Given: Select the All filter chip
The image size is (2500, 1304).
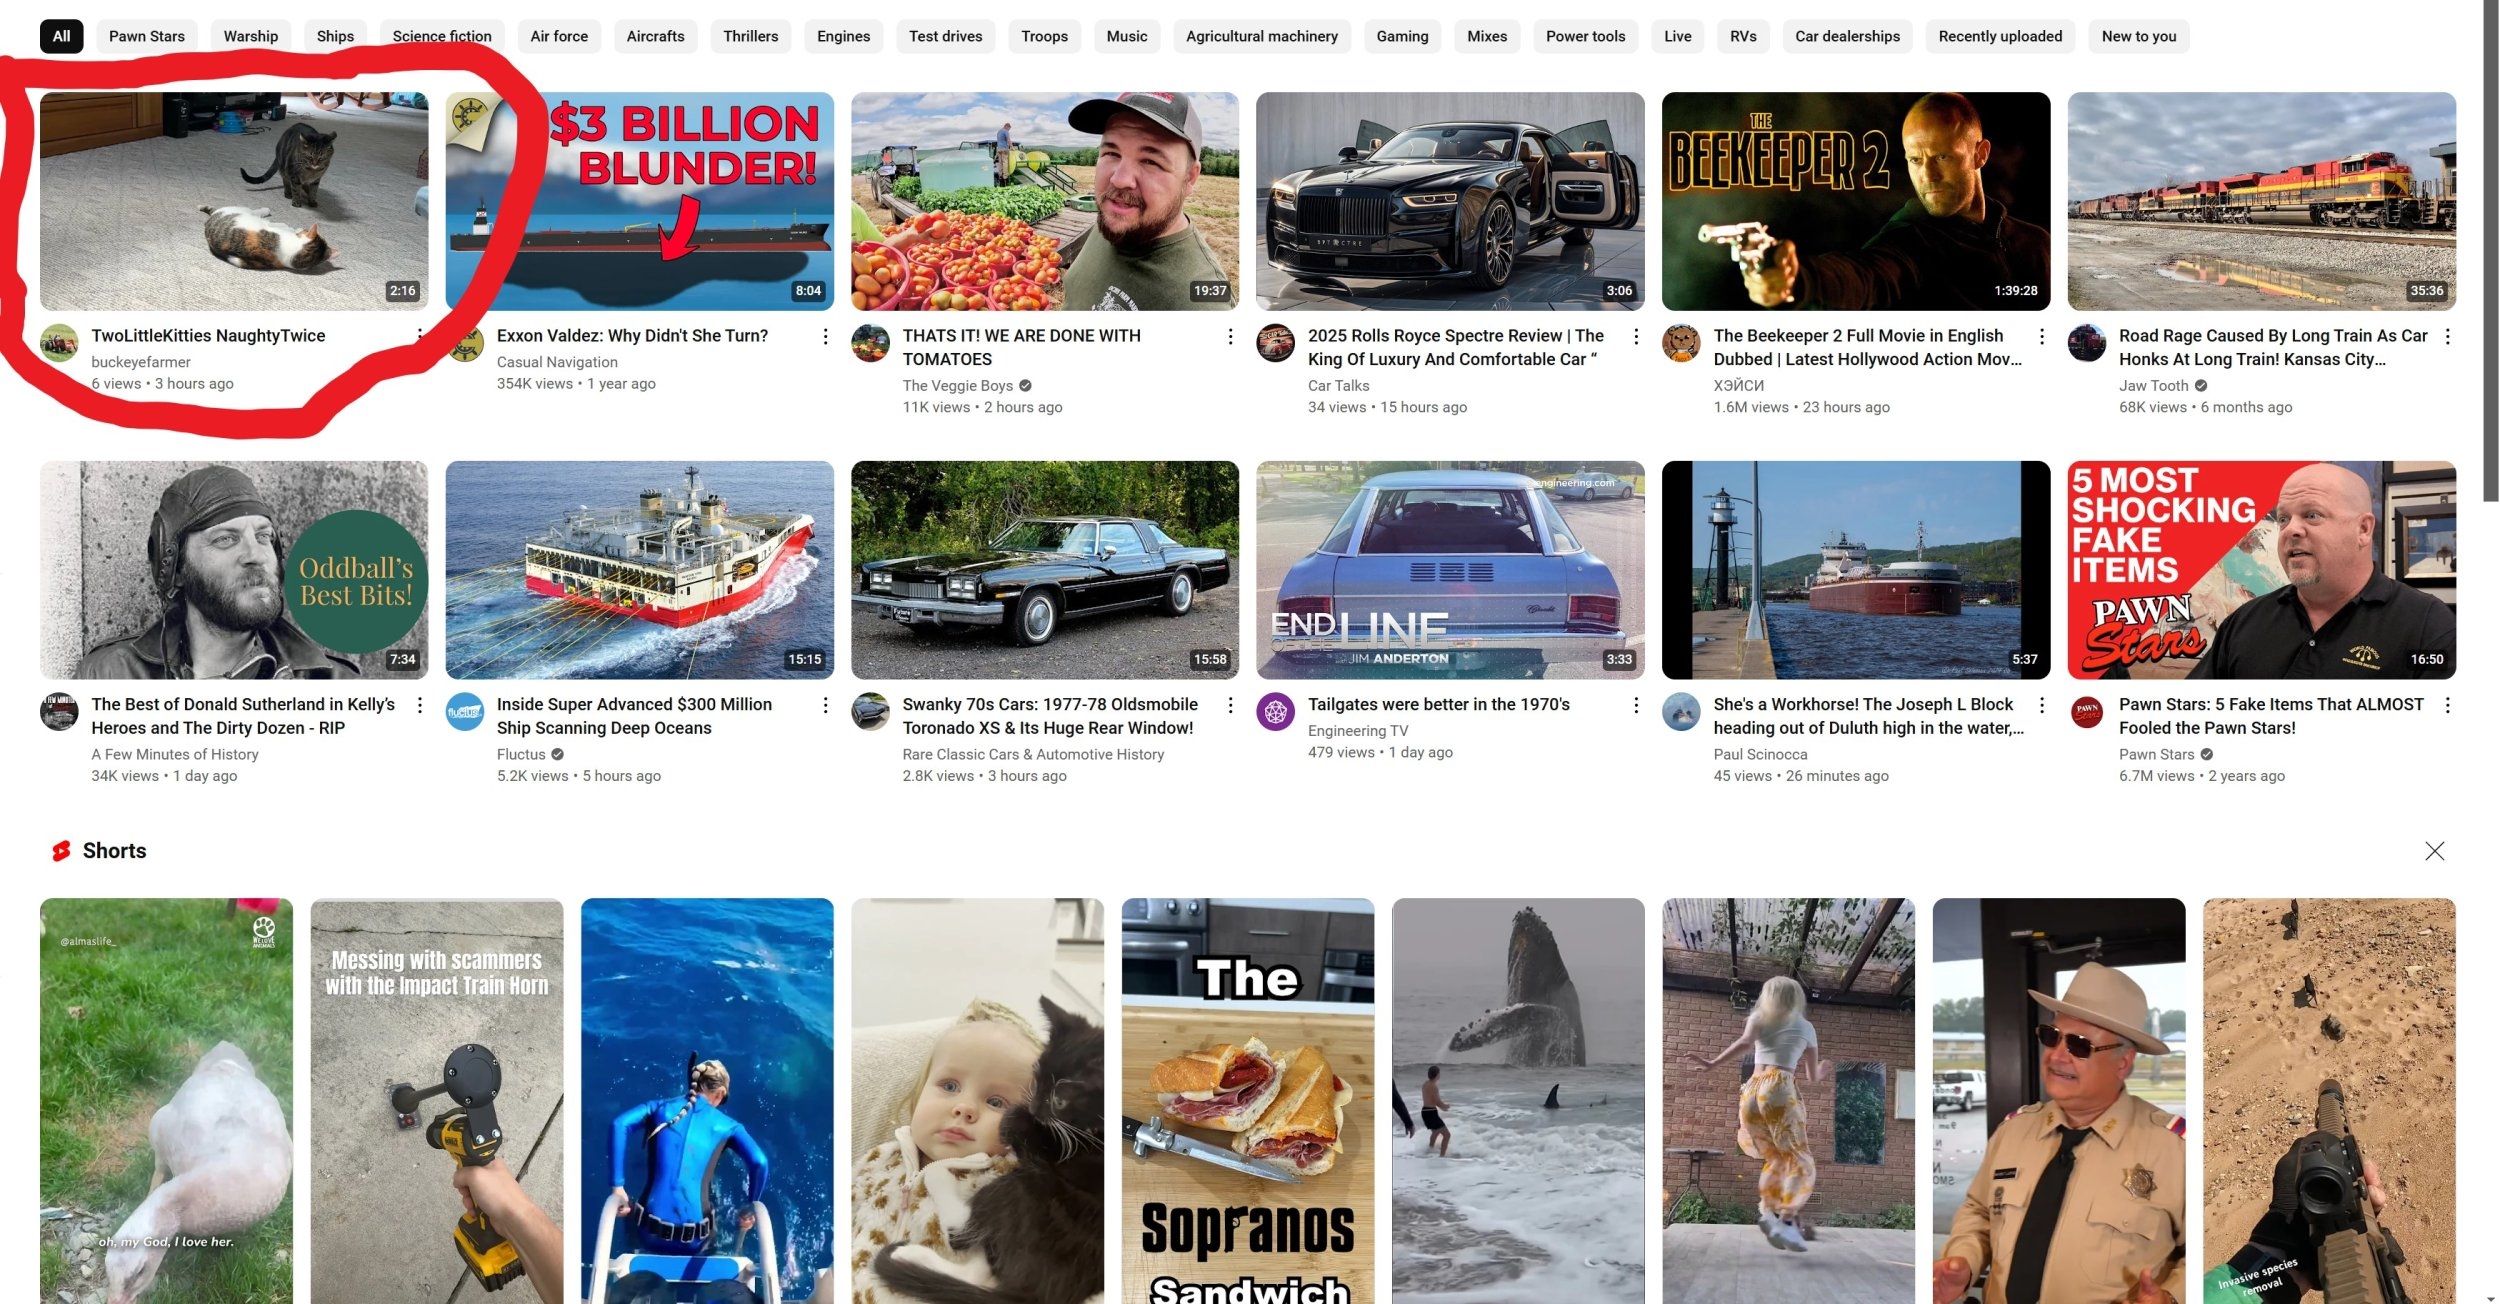Looking at the screenshot, I should (x=61, y=36).
